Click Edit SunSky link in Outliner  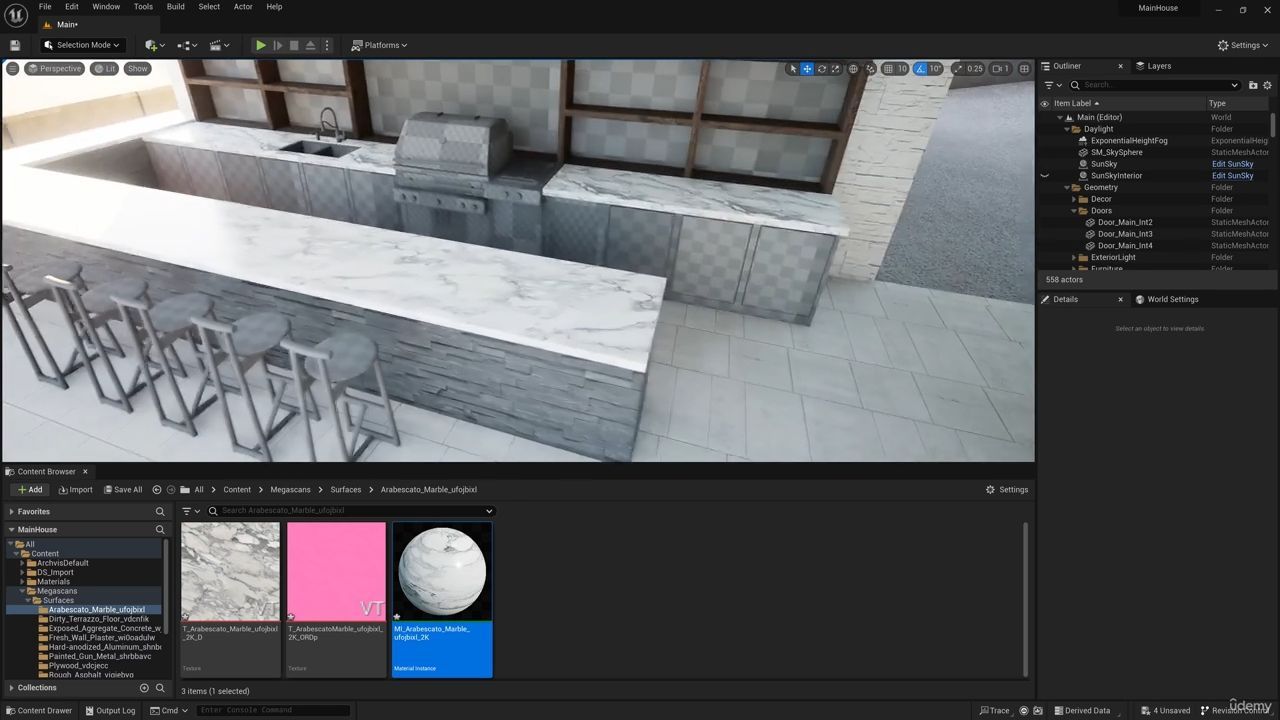(x=1232, y=164)
